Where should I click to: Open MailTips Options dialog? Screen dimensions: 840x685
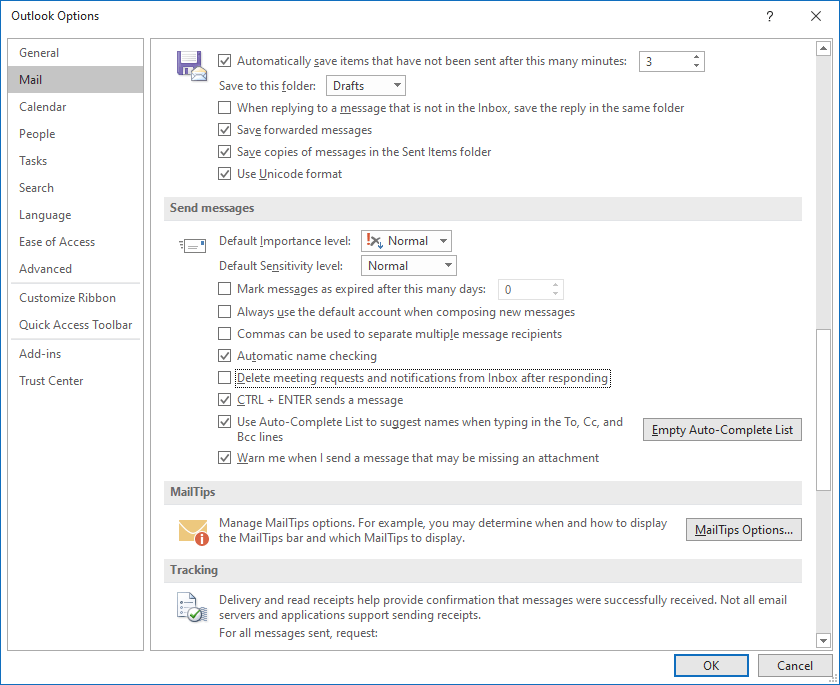pos(743,530)
